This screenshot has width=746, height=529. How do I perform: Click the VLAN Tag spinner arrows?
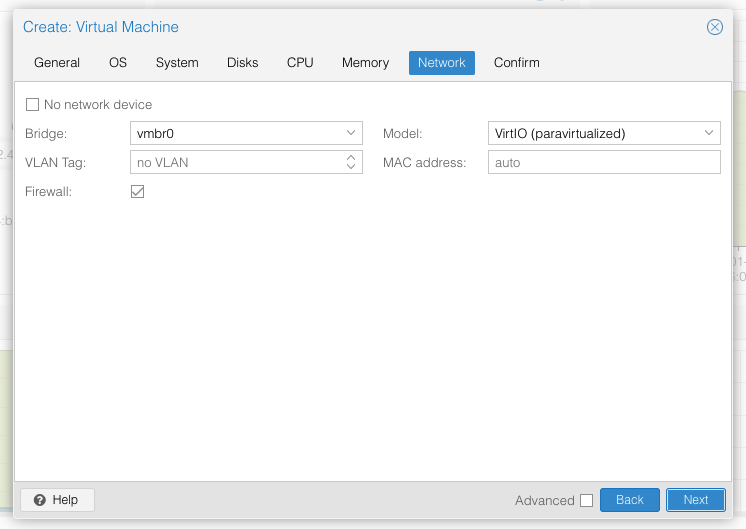point(351,162)
